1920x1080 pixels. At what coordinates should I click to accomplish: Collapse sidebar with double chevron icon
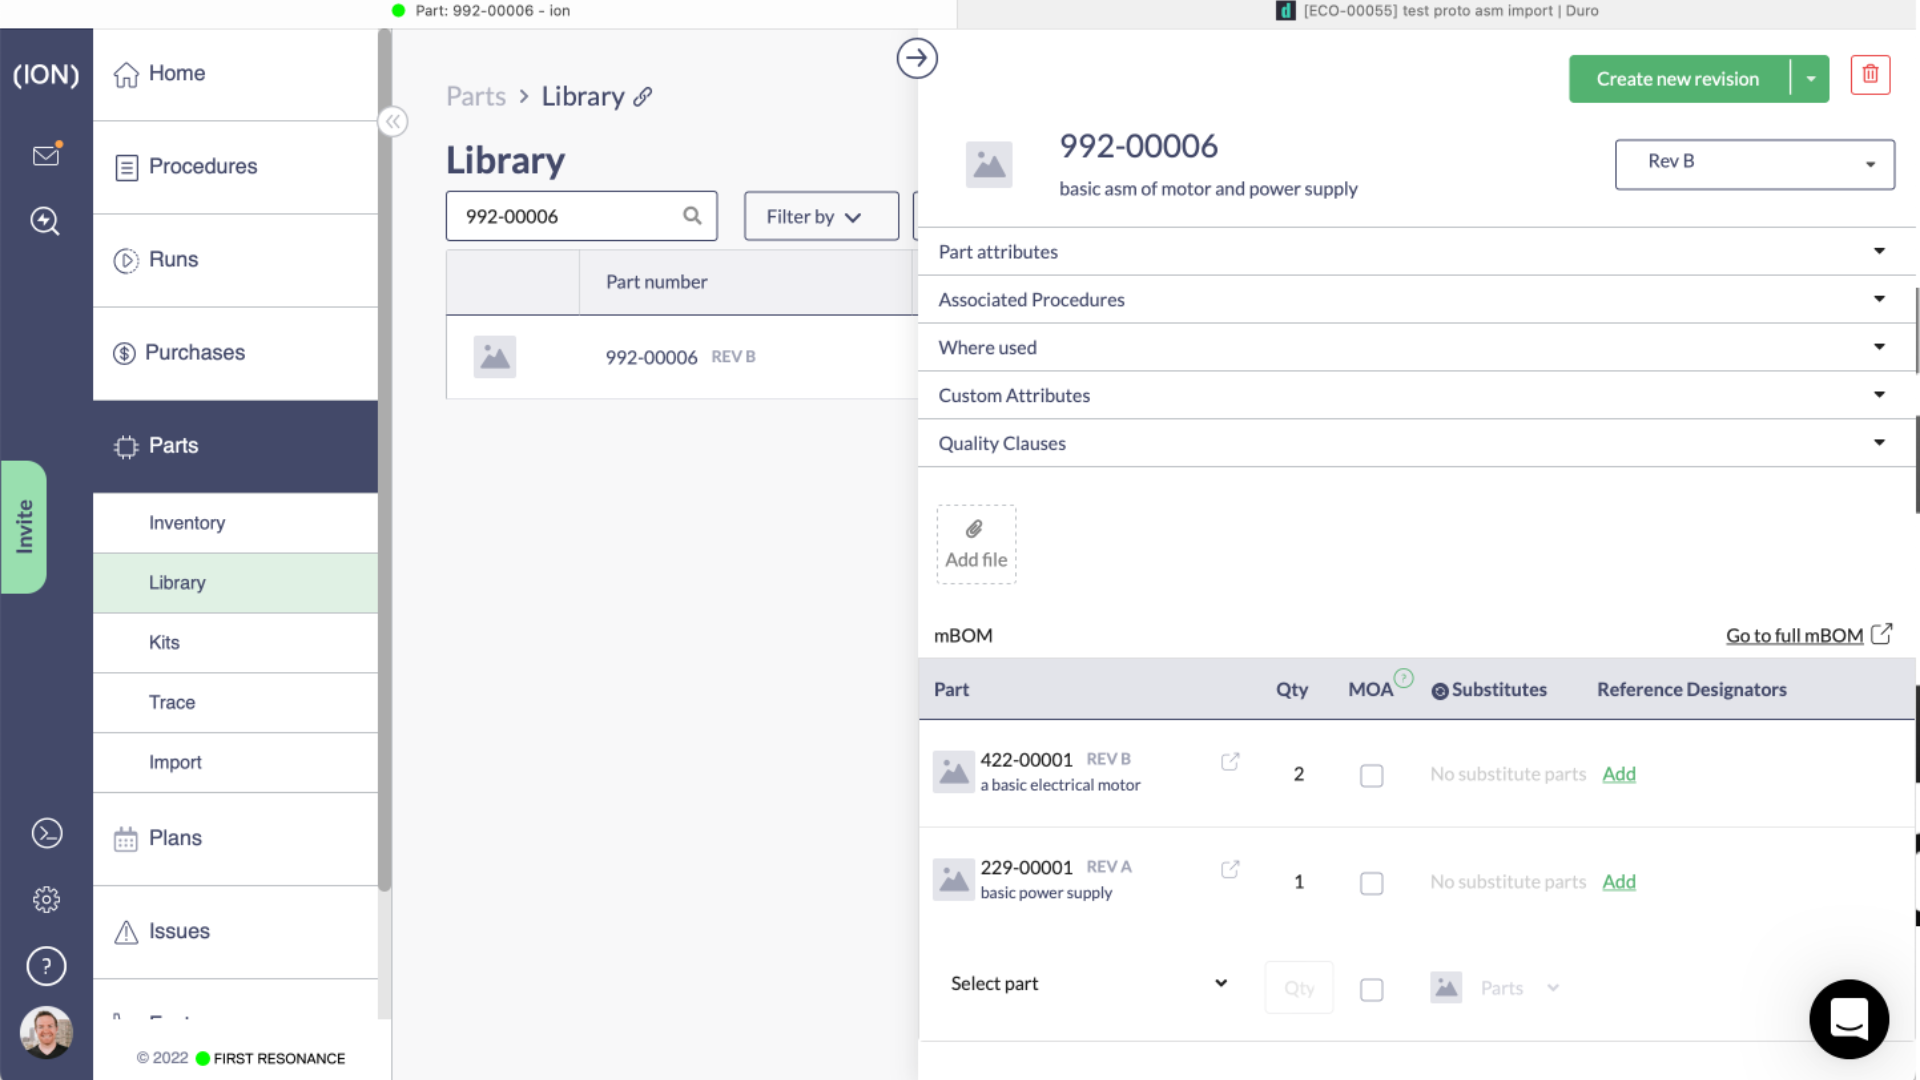click(393, 122)
